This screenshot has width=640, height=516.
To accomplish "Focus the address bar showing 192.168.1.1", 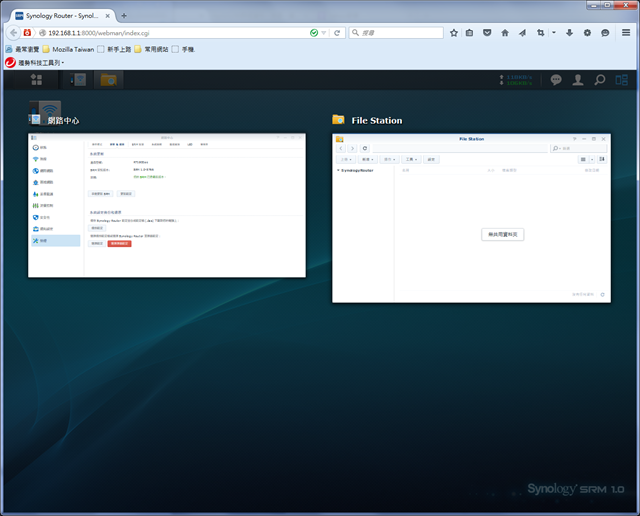I will tap(176, 33).
